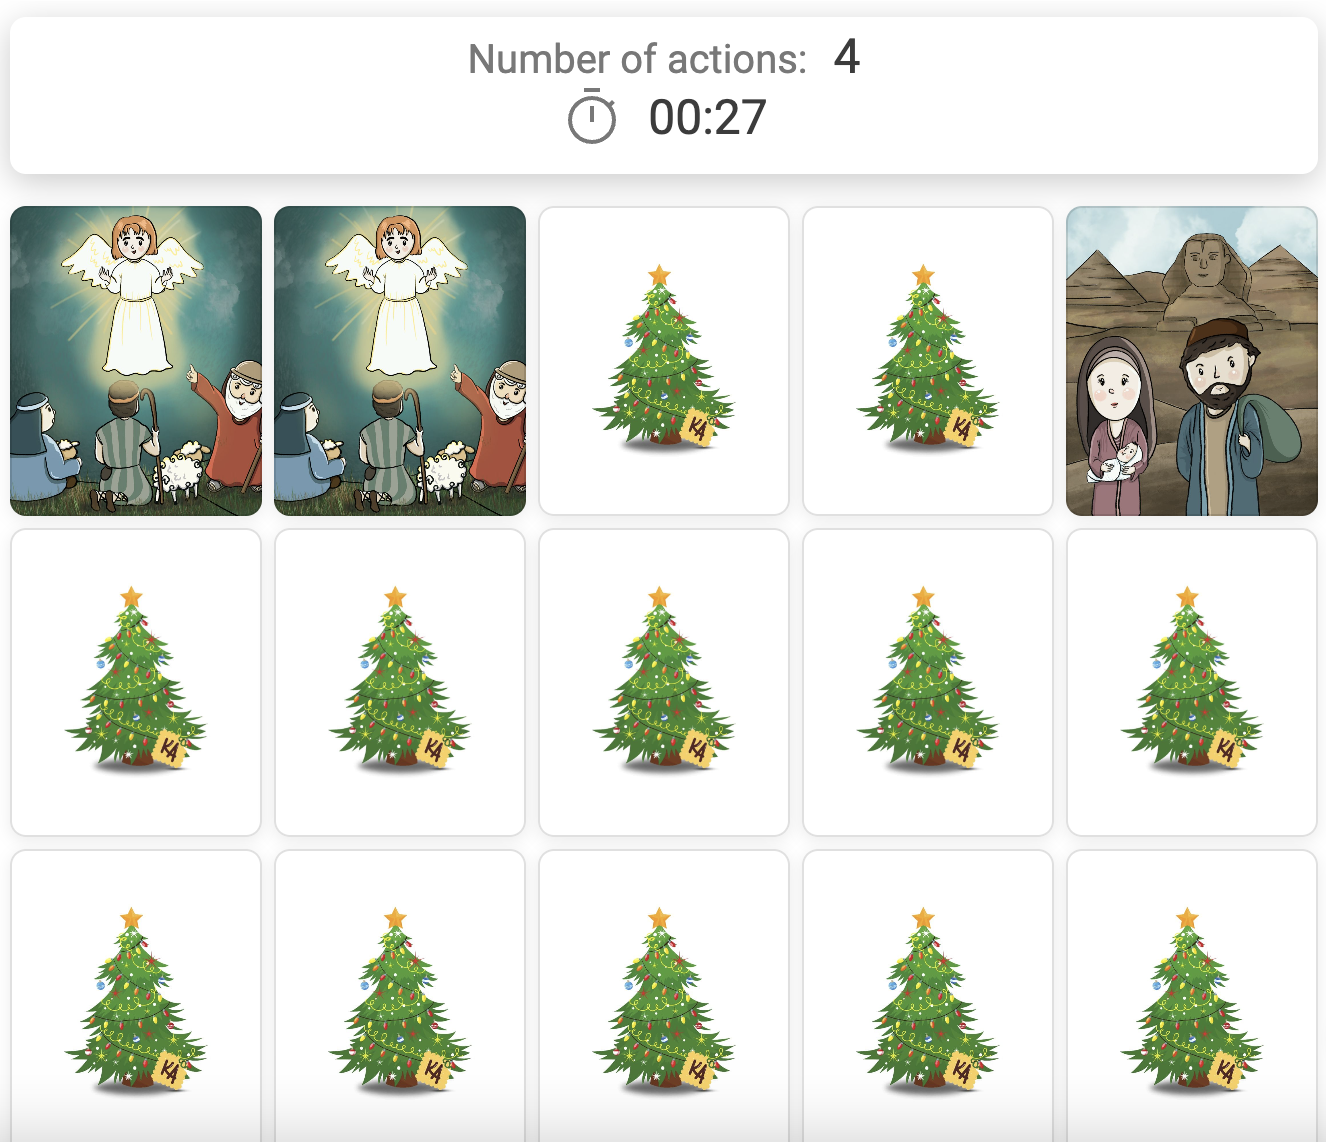The image size is (1326, 1142).
Task: Click the actions counter value 4
Action: coord(846,57)
